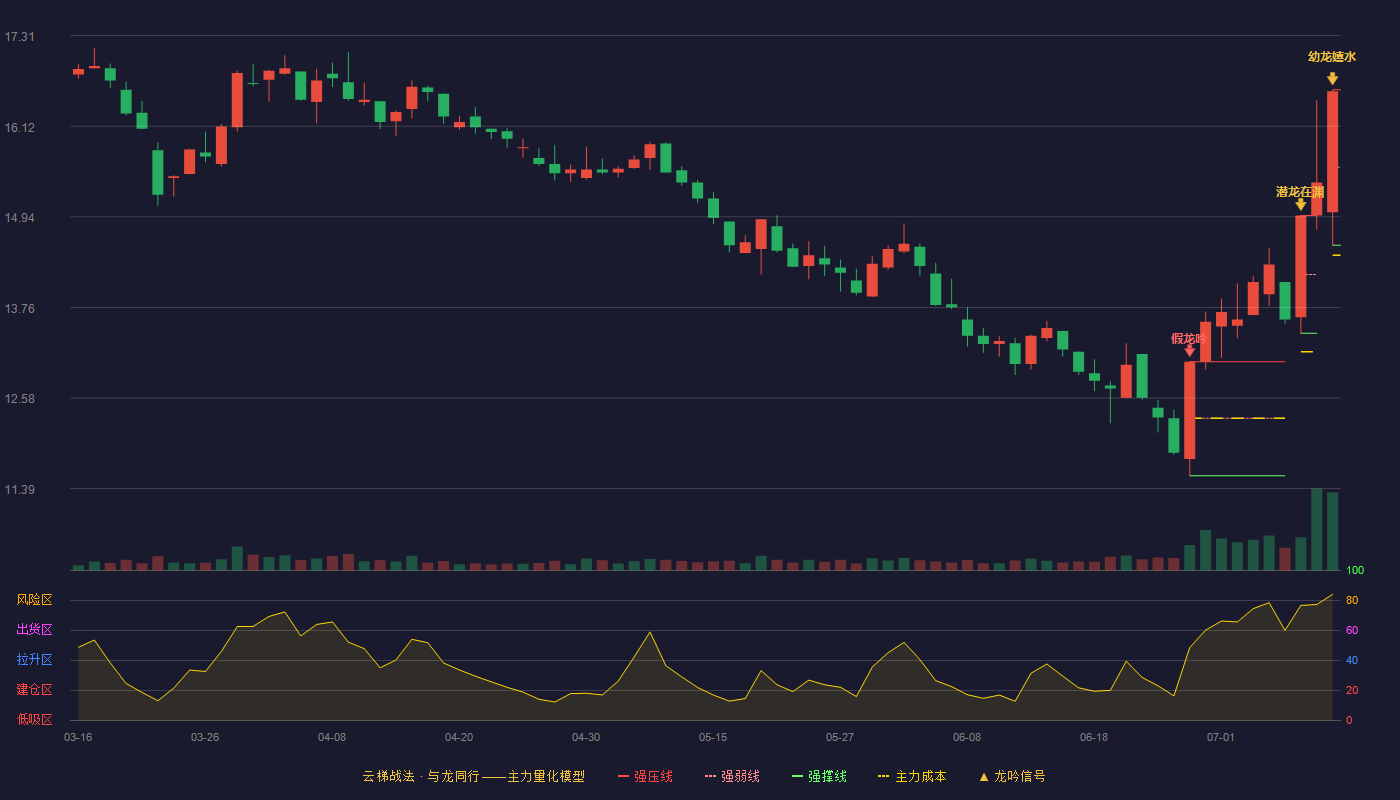Click the 05-27 date label
This screenshot has height=800, width=1400.
pyautogui.click(x=840, y=737)
